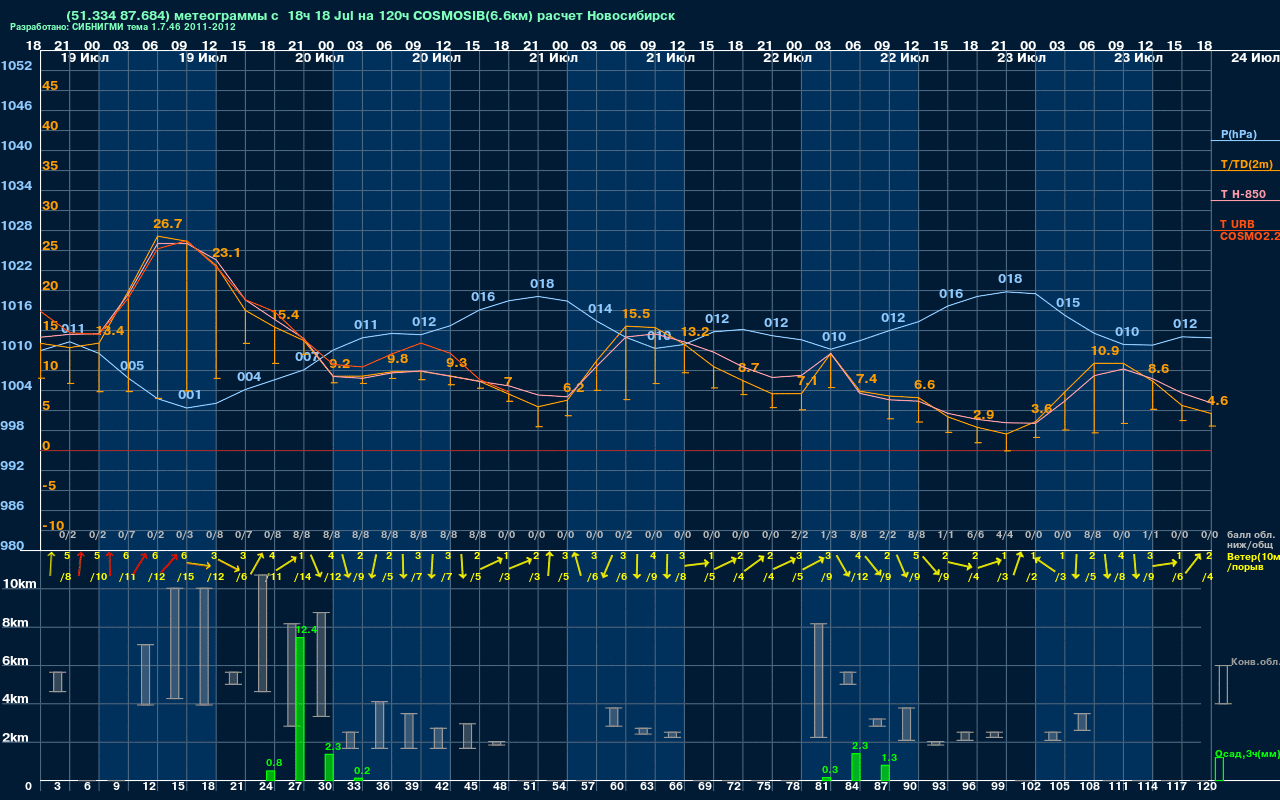Click the 12.4 precipitation value

pos(306,630)
